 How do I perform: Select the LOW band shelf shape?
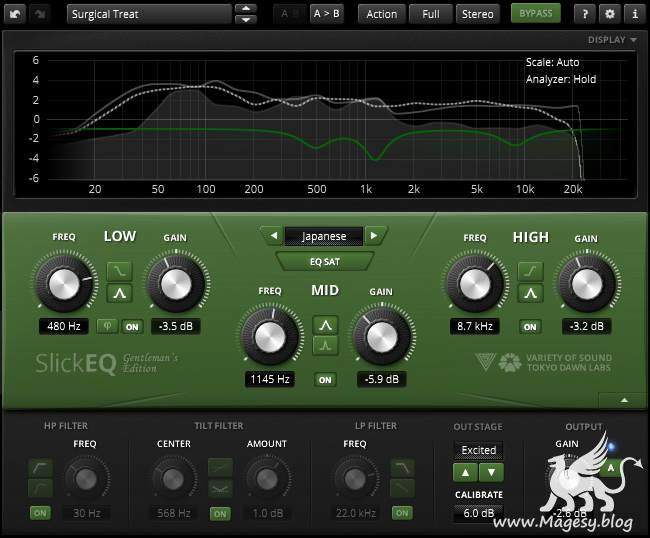(119, 271)
